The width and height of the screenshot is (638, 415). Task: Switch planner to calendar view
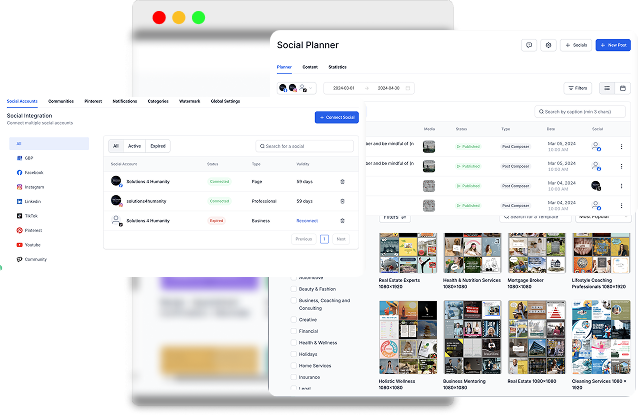(623, 88)
